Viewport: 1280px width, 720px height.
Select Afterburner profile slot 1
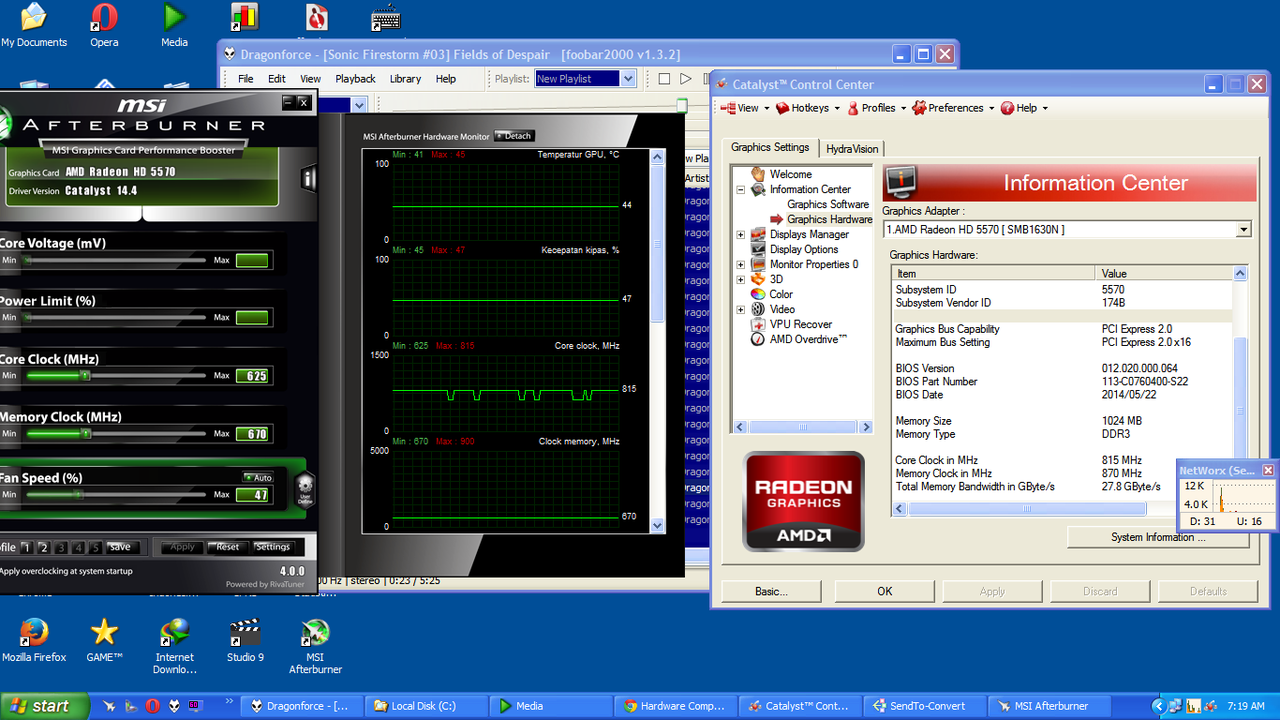[x=27, y=547]
